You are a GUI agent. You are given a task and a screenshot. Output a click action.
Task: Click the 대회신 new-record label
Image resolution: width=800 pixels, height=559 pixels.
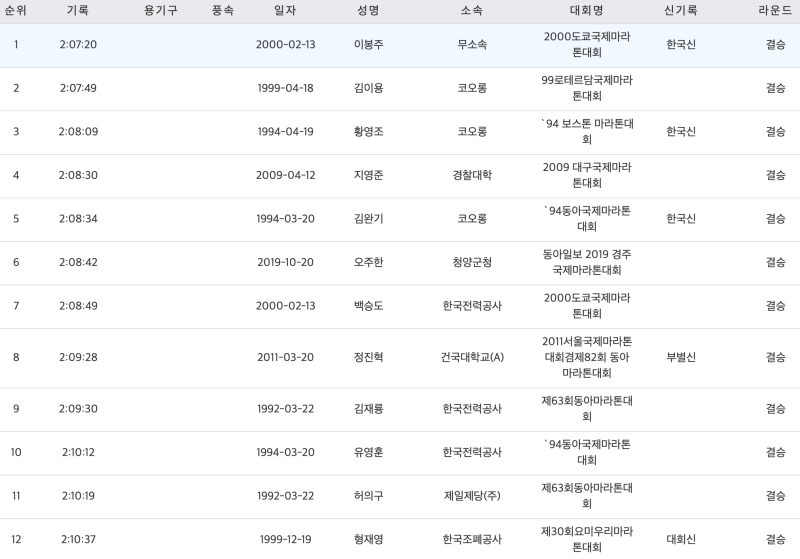coord(681,539)
